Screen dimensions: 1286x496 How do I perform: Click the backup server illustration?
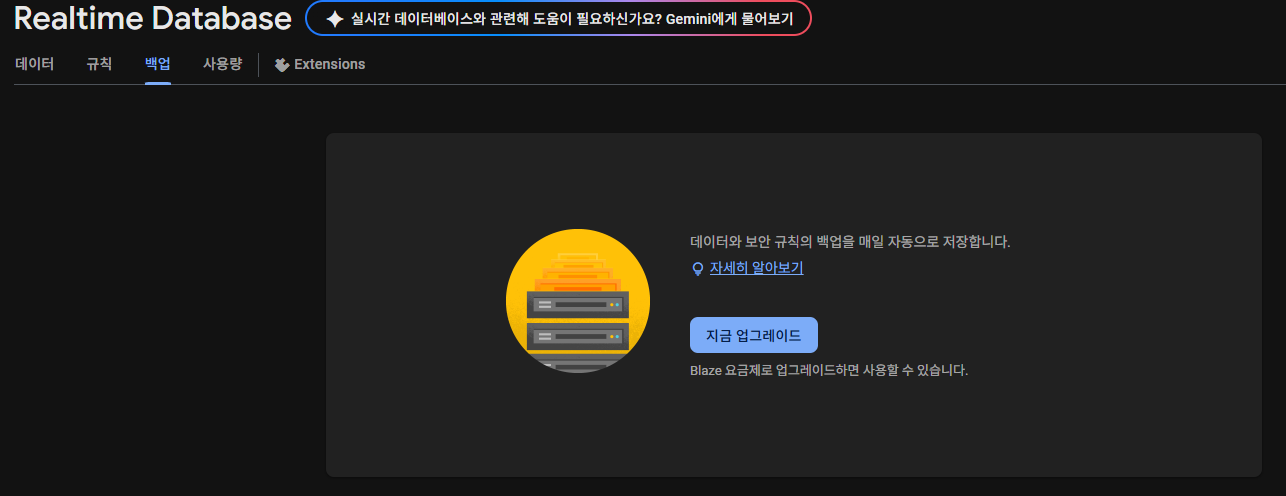(x=578, y=301)
